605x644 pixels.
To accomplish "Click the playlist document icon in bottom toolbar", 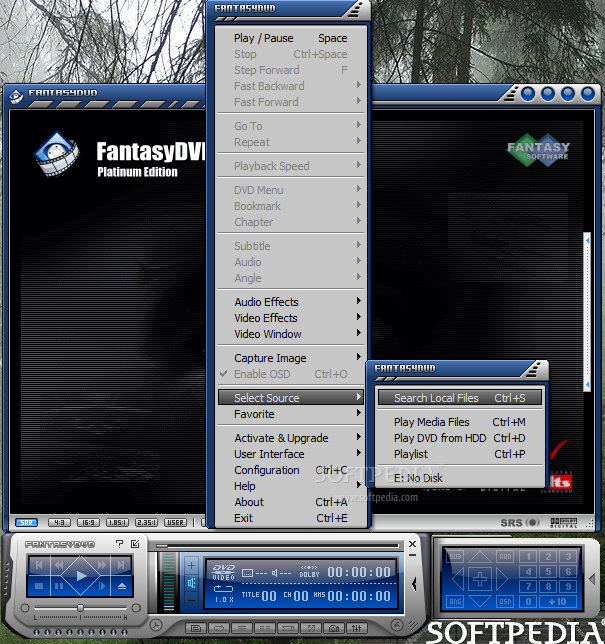I will (196, 628).
